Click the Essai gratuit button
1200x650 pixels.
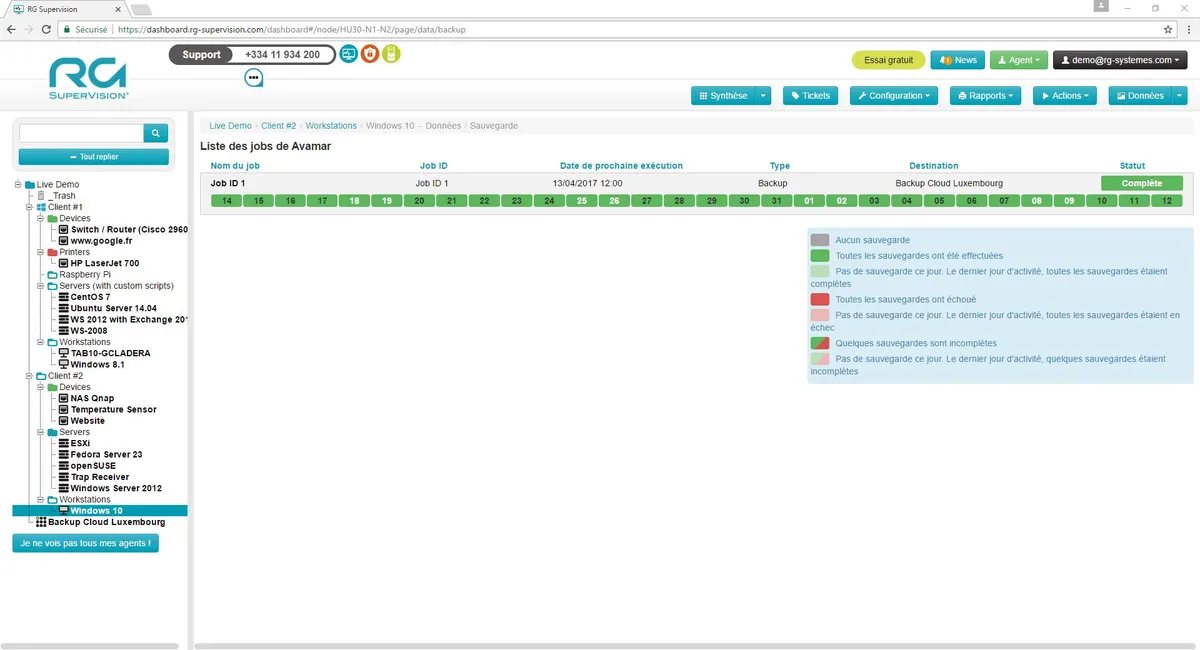click(888, 60)
